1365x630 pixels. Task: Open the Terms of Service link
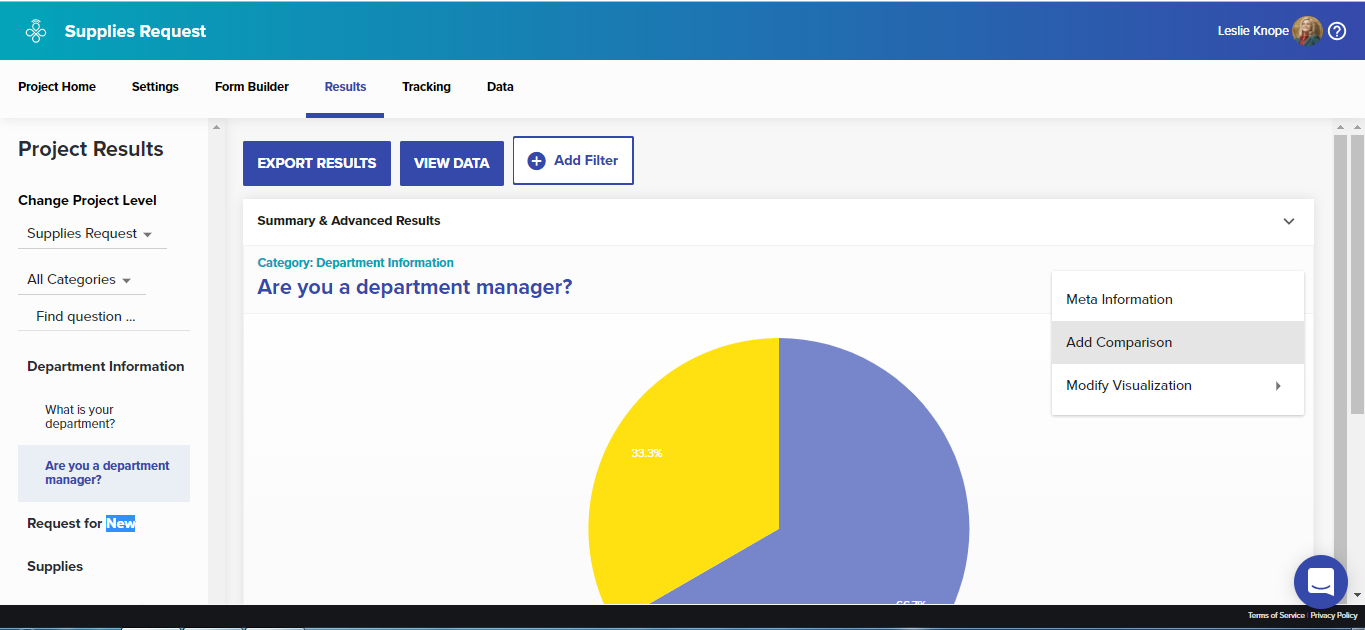click(x=1276, y=616)
